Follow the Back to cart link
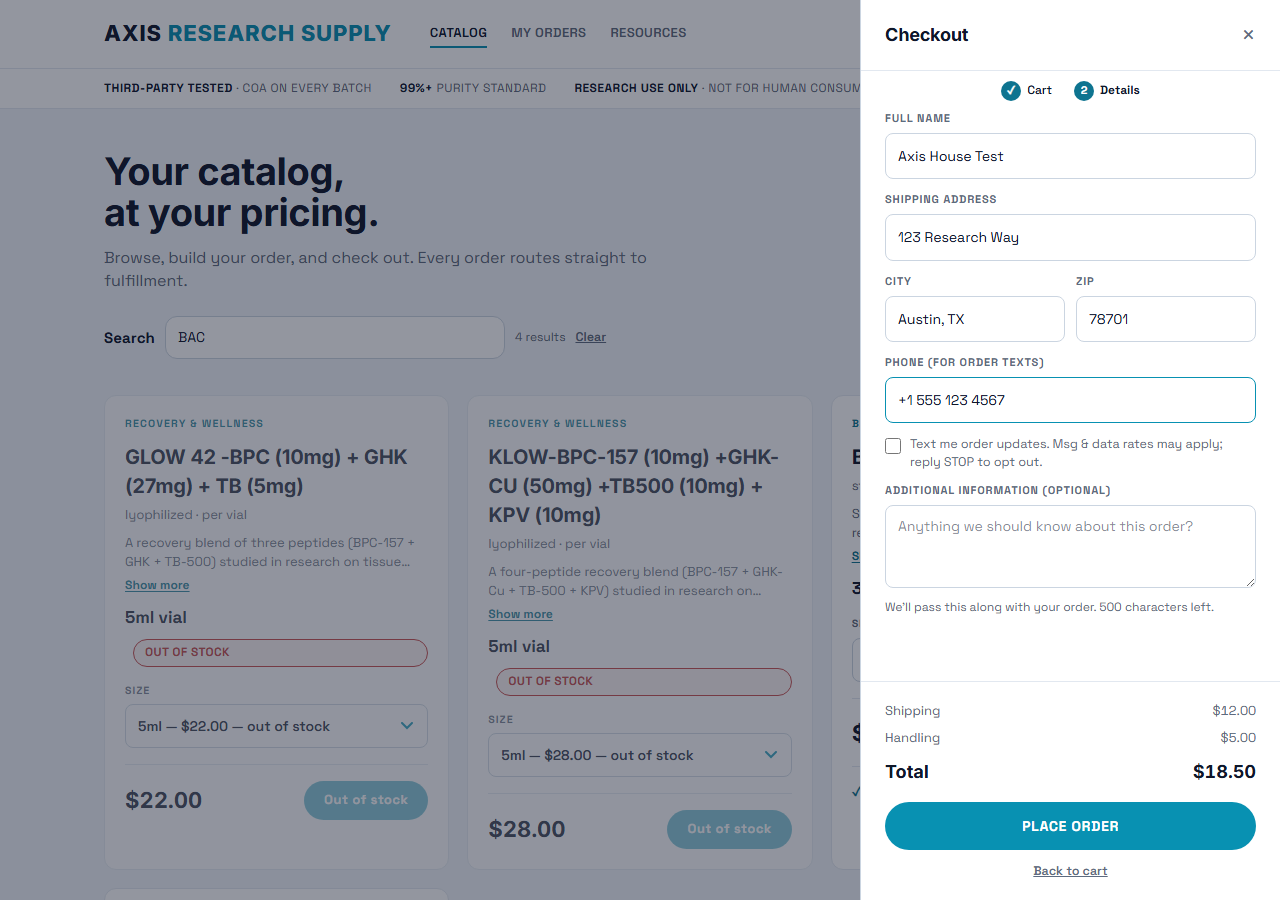The width and height of the screenshot is (1280, 900). [x=1070, y=871]
